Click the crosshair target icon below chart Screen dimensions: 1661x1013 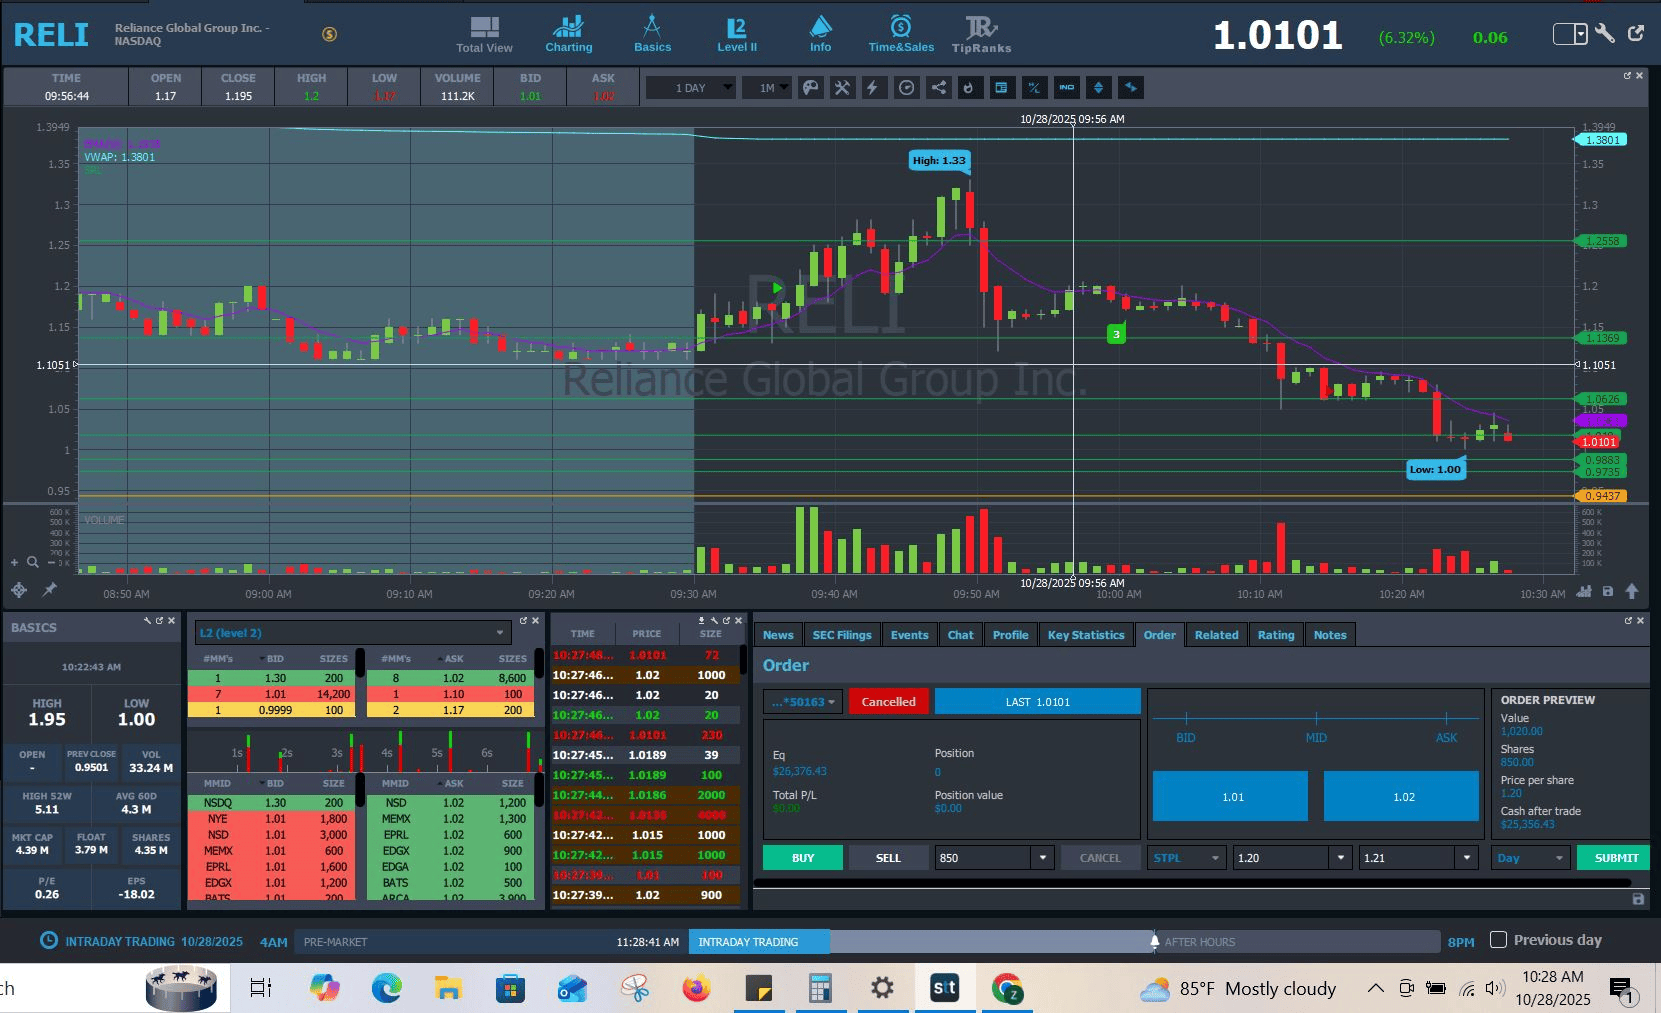coord(18,589)
